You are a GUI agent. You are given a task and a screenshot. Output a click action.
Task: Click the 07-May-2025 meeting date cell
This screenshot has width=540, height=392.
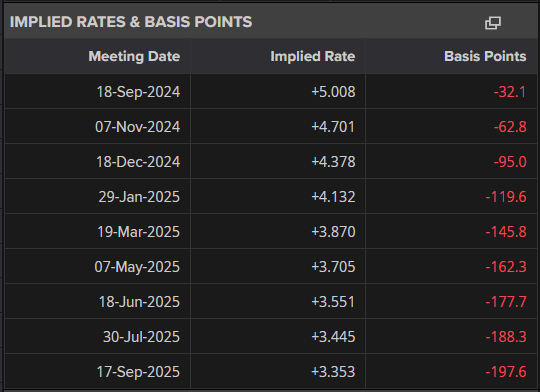point(137,267)
